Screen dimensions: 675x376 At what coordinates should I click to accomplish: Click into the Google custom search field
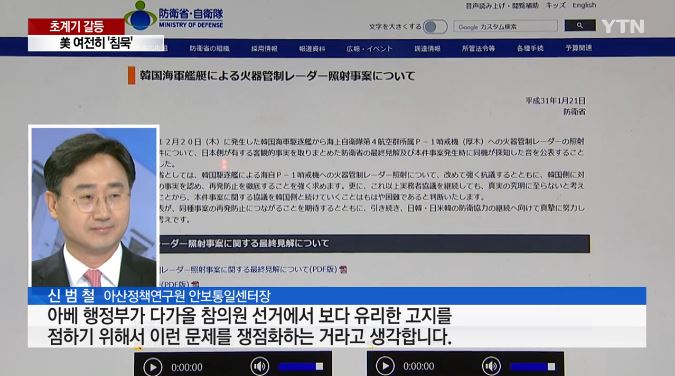[x=505, y=26]
